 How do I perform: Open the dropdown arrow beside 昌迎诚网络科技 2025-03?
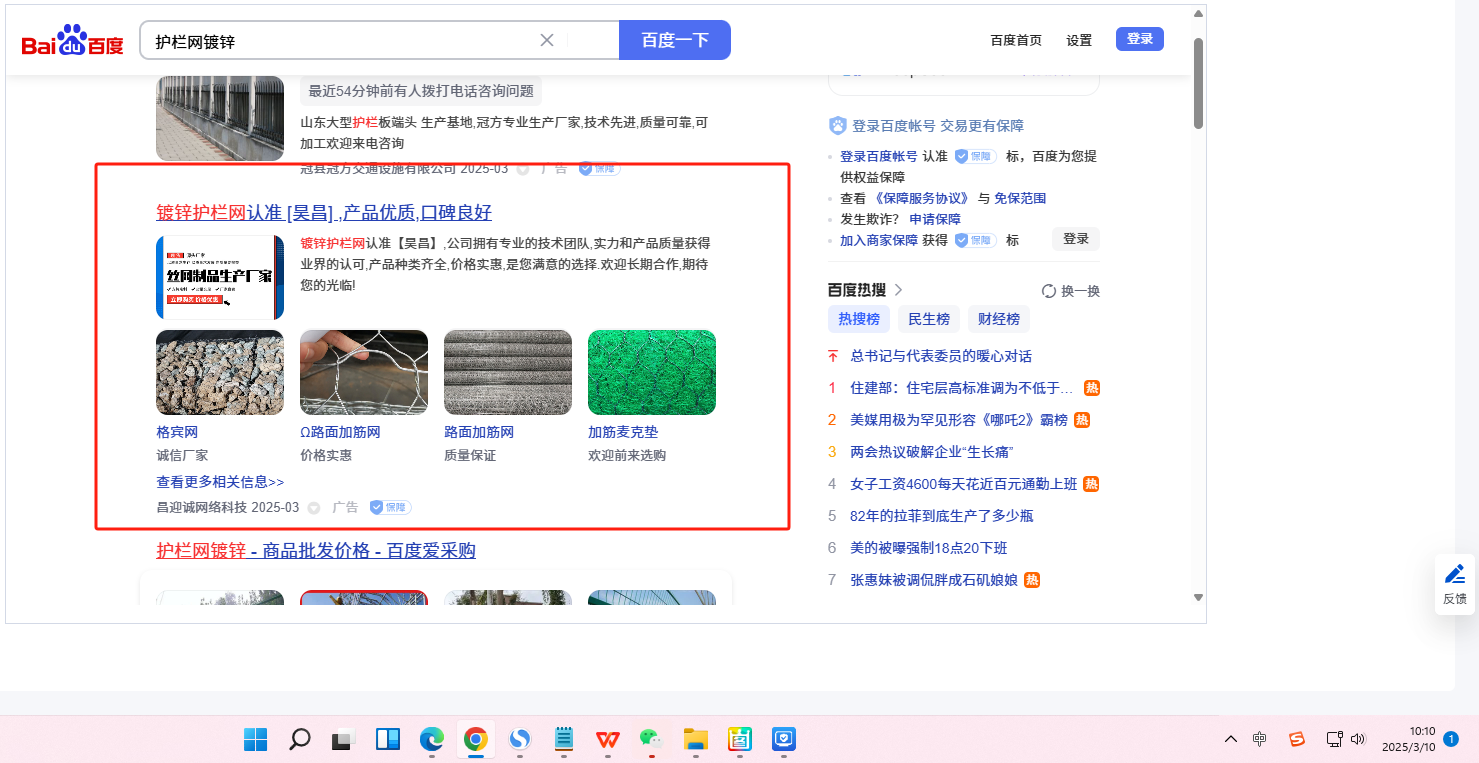click(313, 508)
